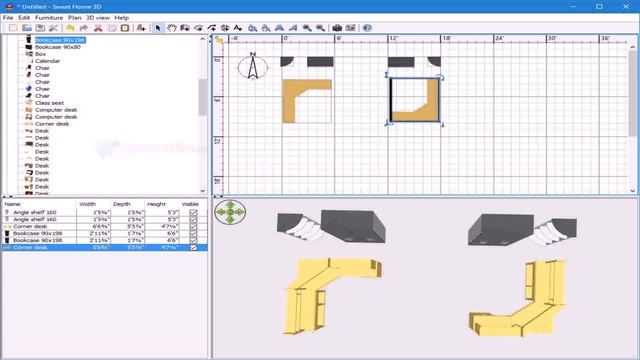
Task: Open the Plan menu
Action: click(x=75, y=18)
